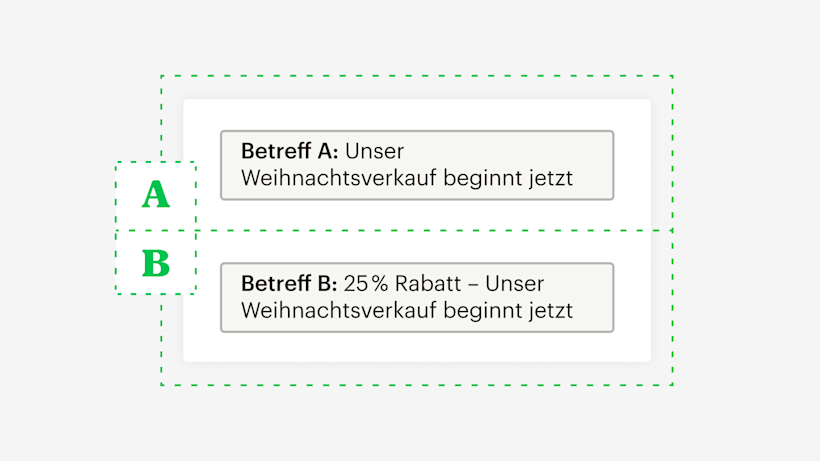Select the Betreff A subject line box
The image size is (820, 461).
click(x=416, y=165)
